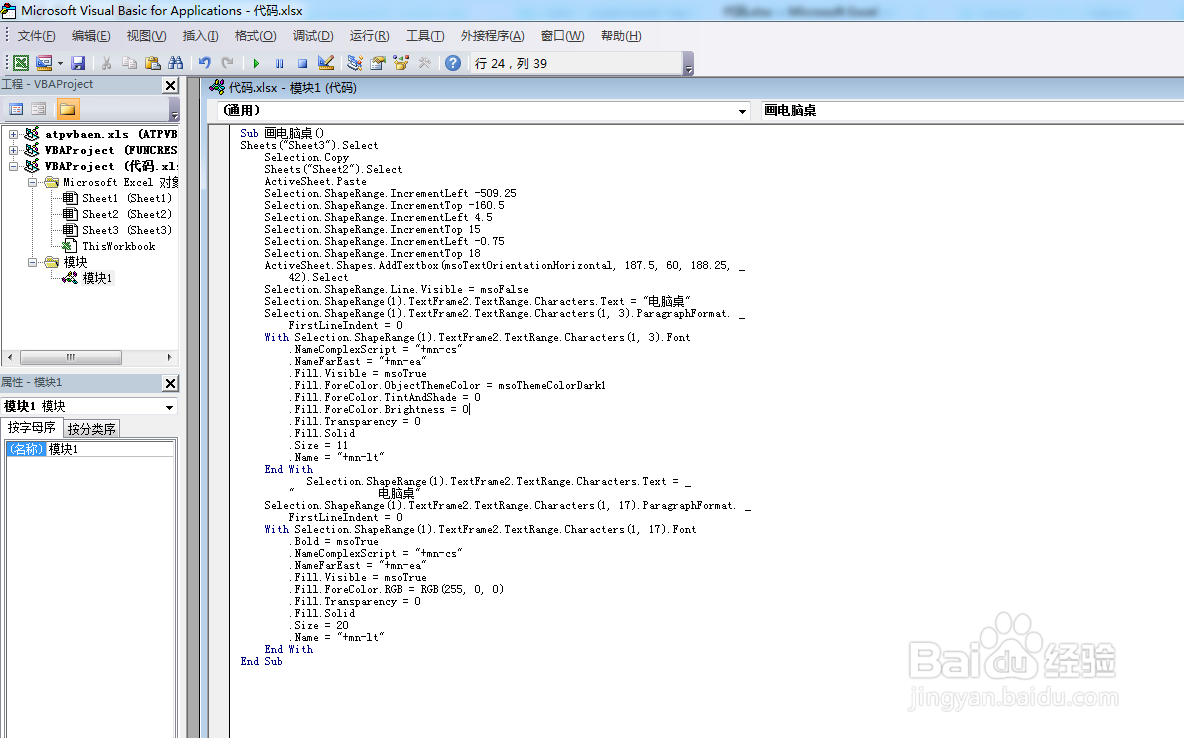
Task: Click project tree scroll right arrow
Action: (169, 357)
